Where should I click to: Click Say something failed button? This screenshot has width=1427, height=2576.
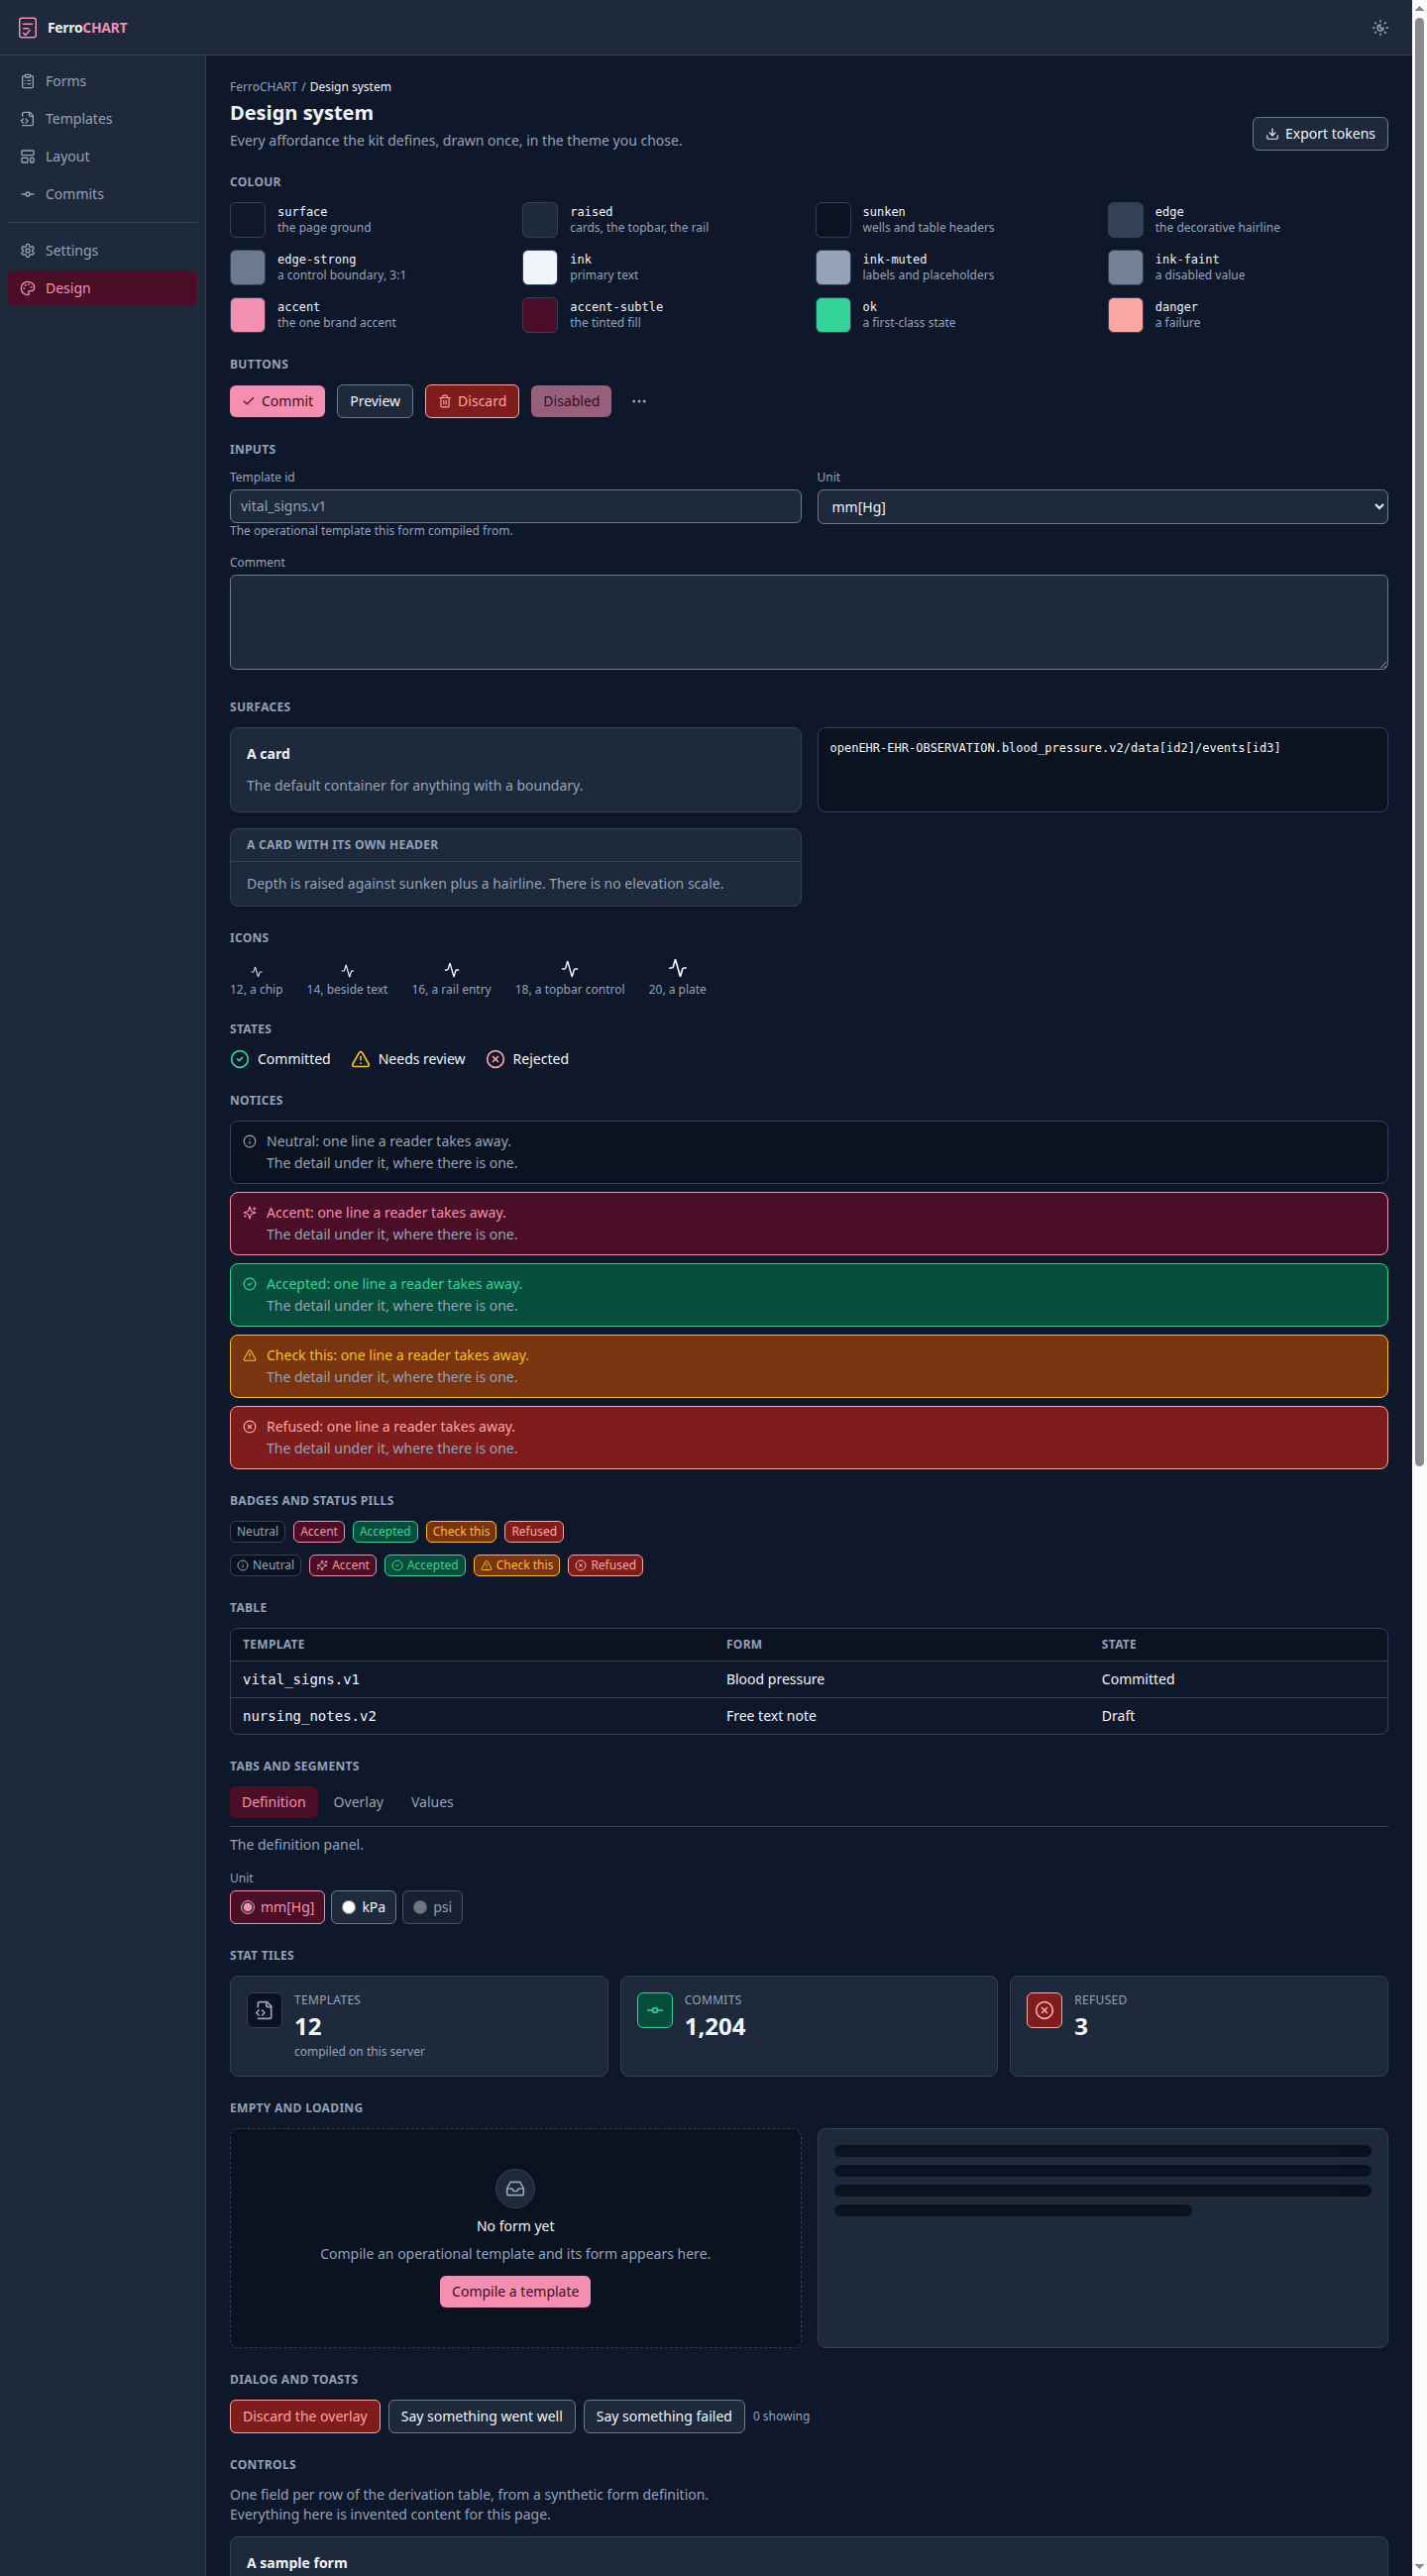[x=664, y=2416]
